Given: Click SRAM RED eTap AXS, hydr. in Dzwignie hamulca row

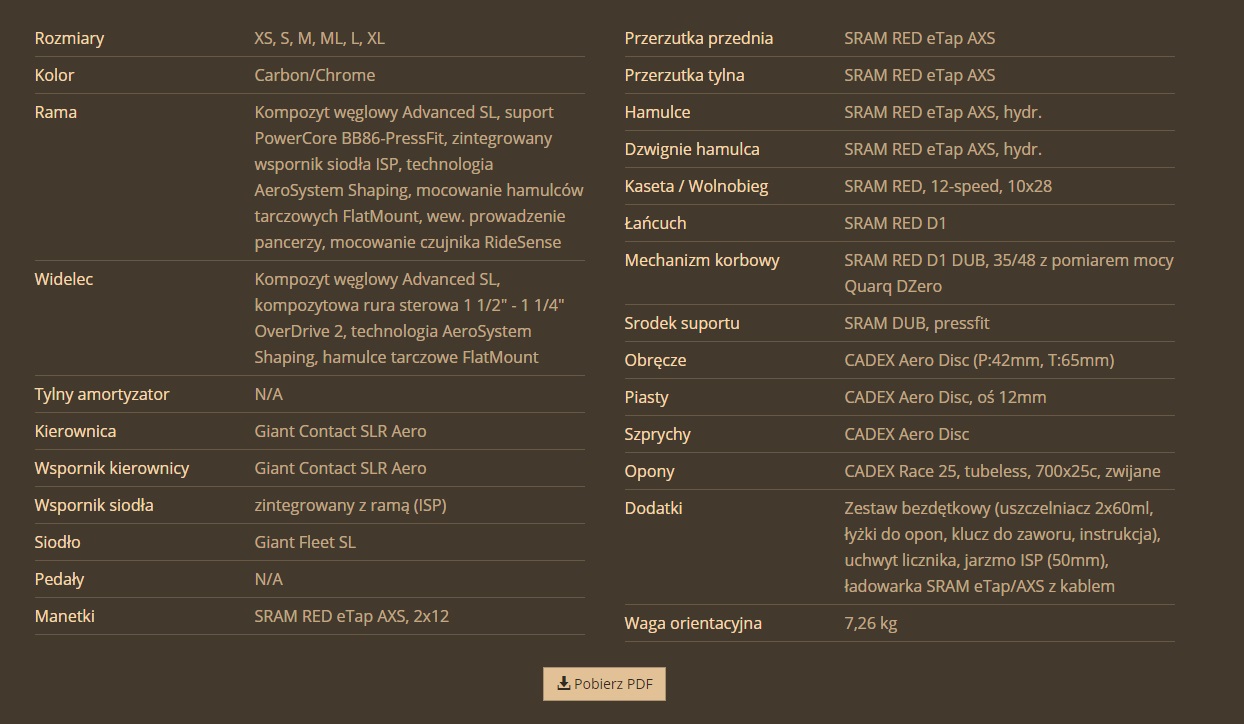Looking at the screenshot, I should (943, 149).
